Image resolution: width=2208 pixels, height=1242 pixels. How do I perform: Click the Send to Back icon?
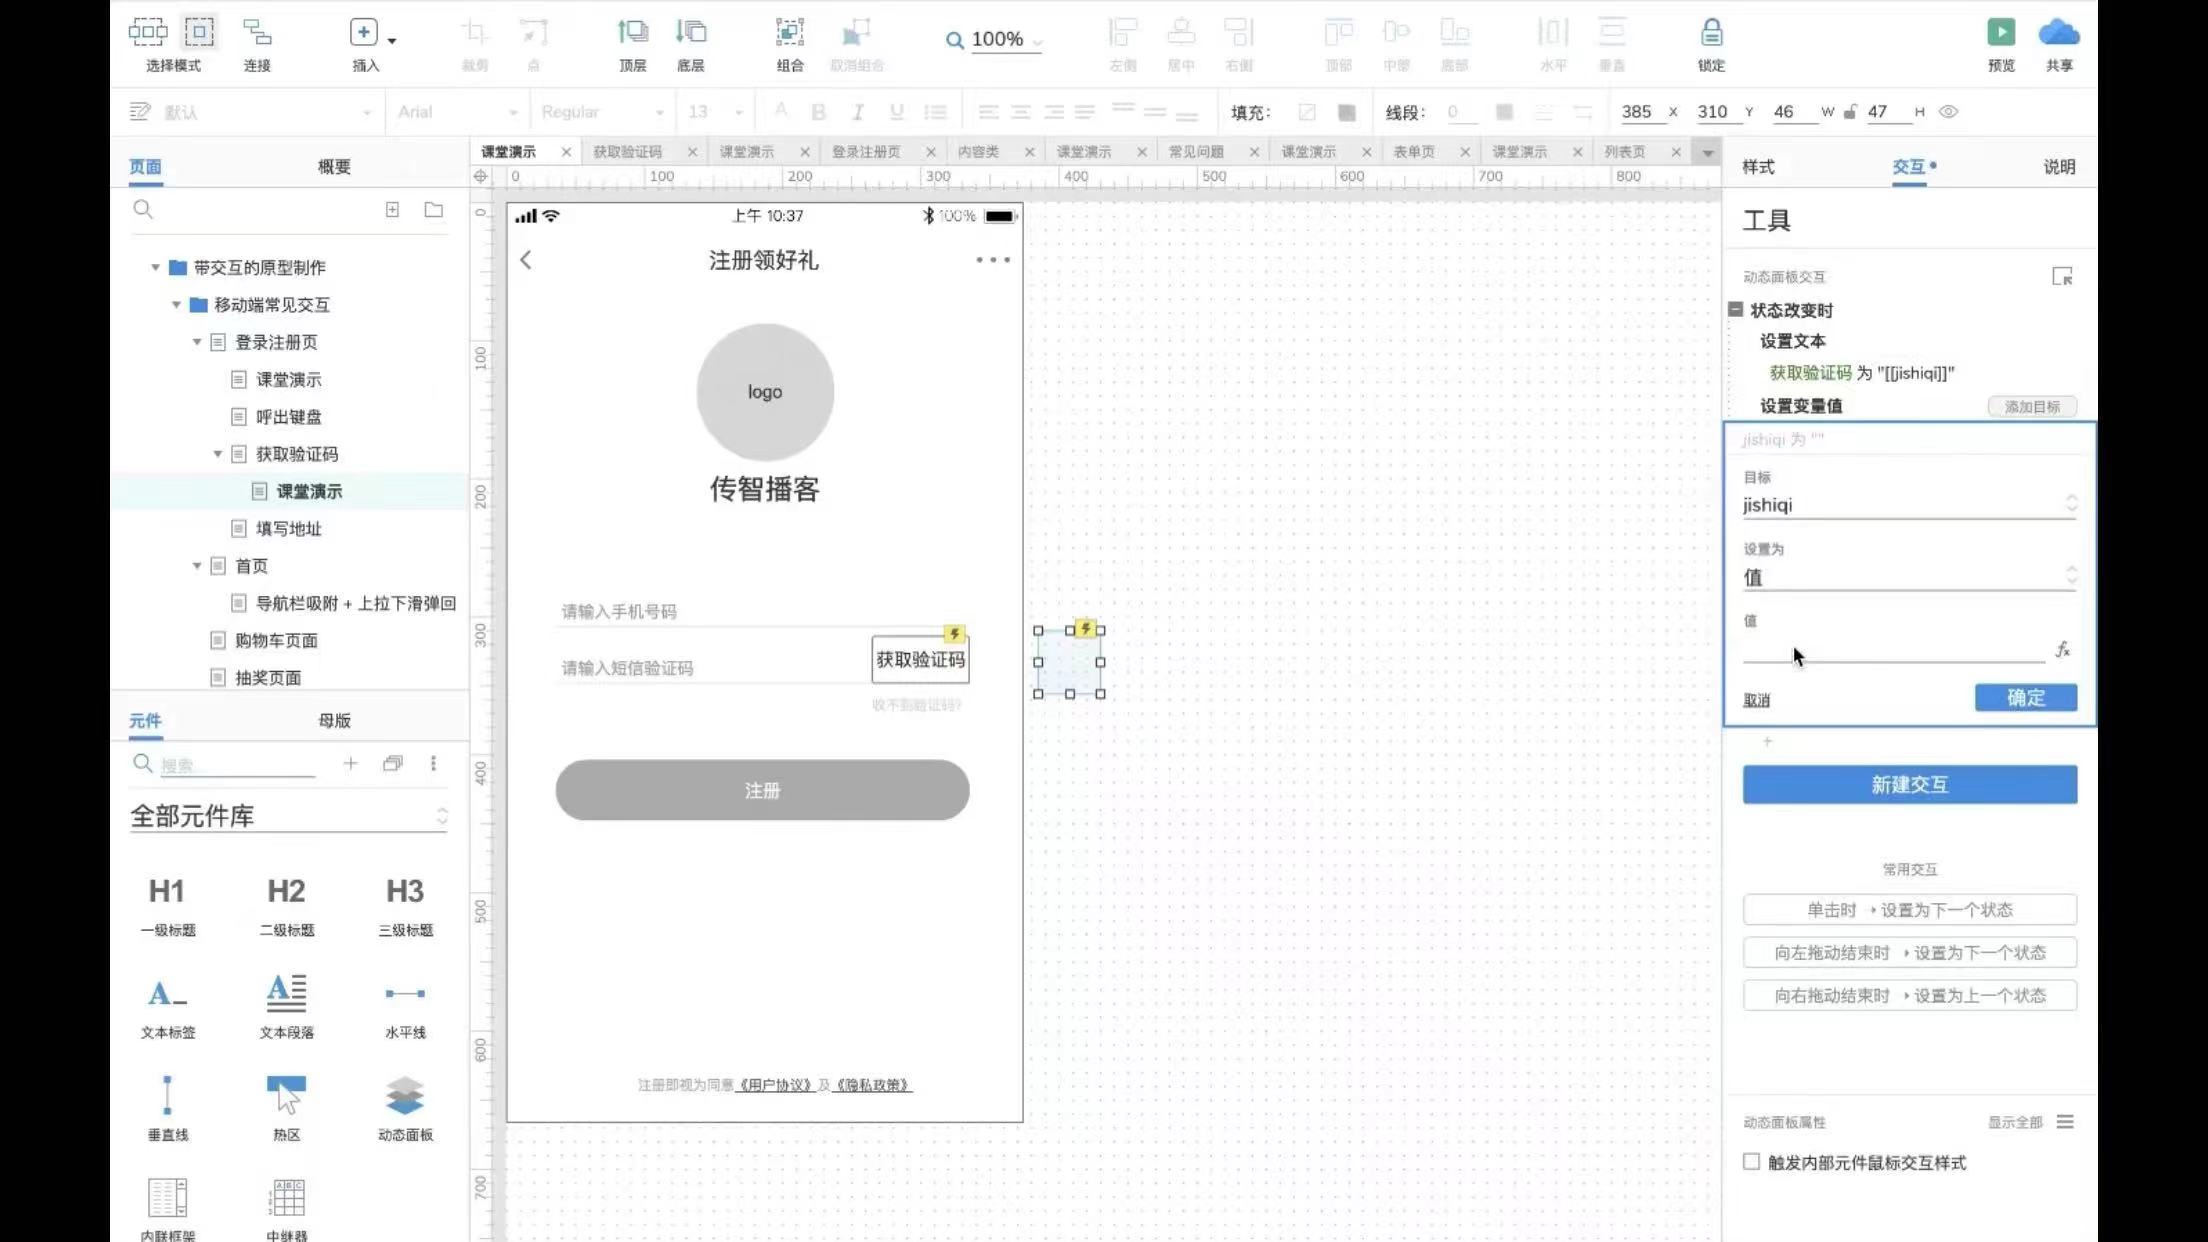coord(690,33)
